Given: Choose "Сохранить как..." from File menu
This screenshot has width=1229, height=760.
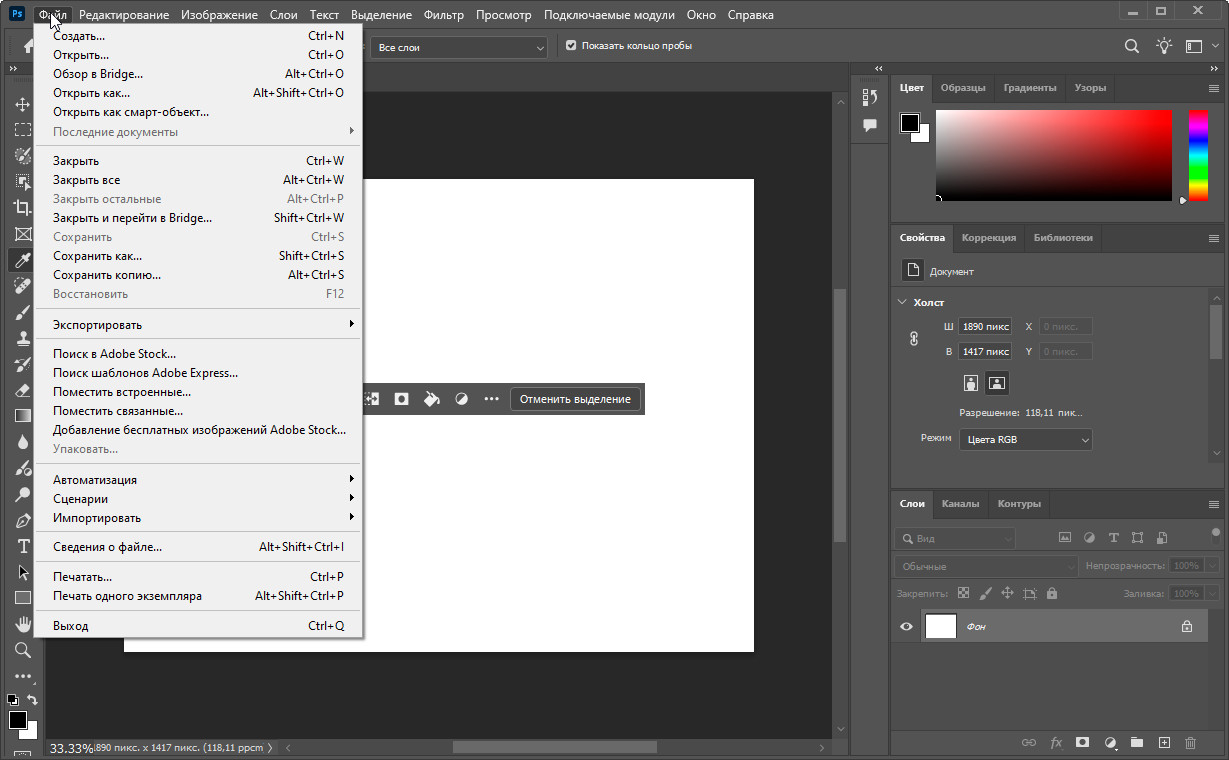Looking at the screenshot, I should (x=98, y=256).
